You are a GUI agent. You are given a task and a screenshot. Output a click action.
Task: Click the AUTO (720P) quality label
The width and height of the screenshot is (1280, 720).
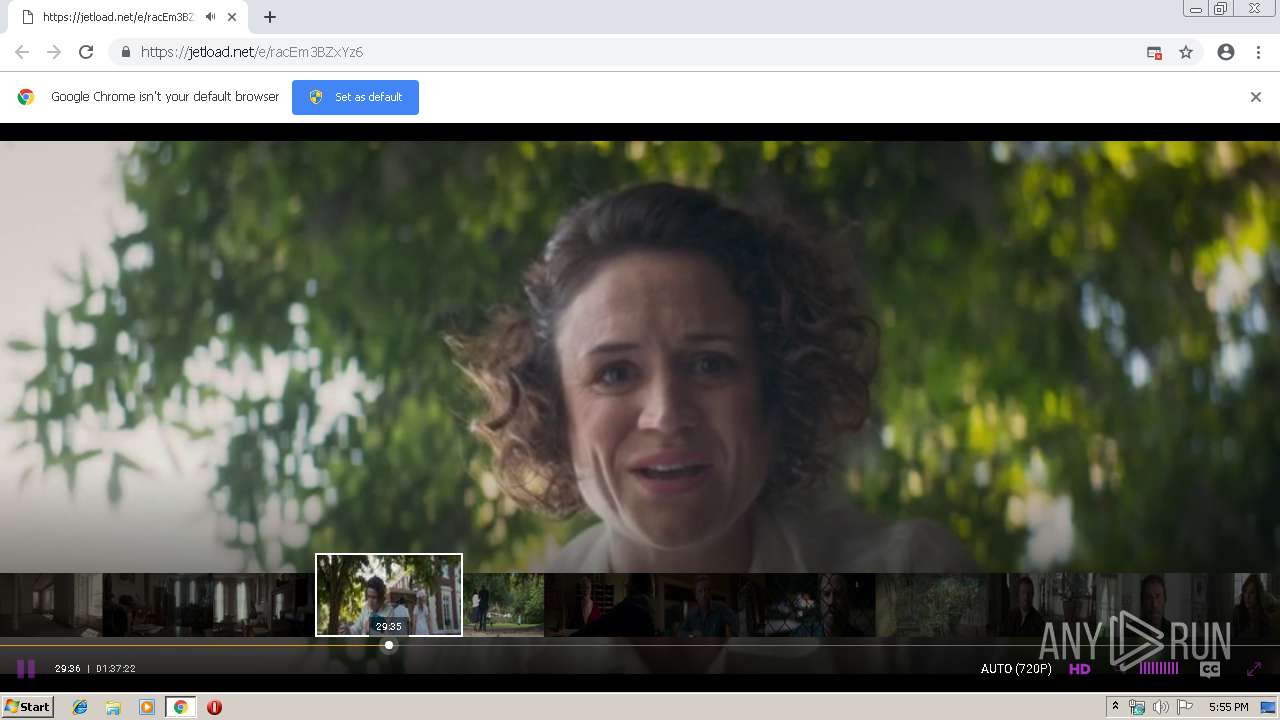point(1016,669)
